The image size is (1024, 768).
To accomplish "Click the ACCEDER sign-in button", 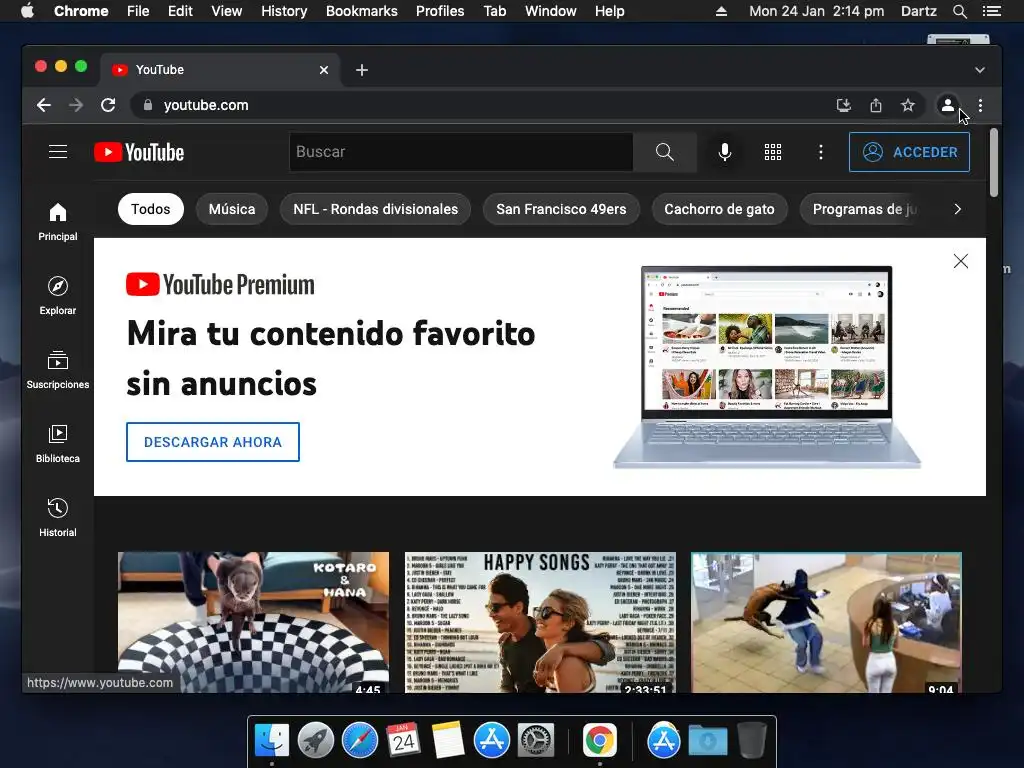I will tap(909, 152).
